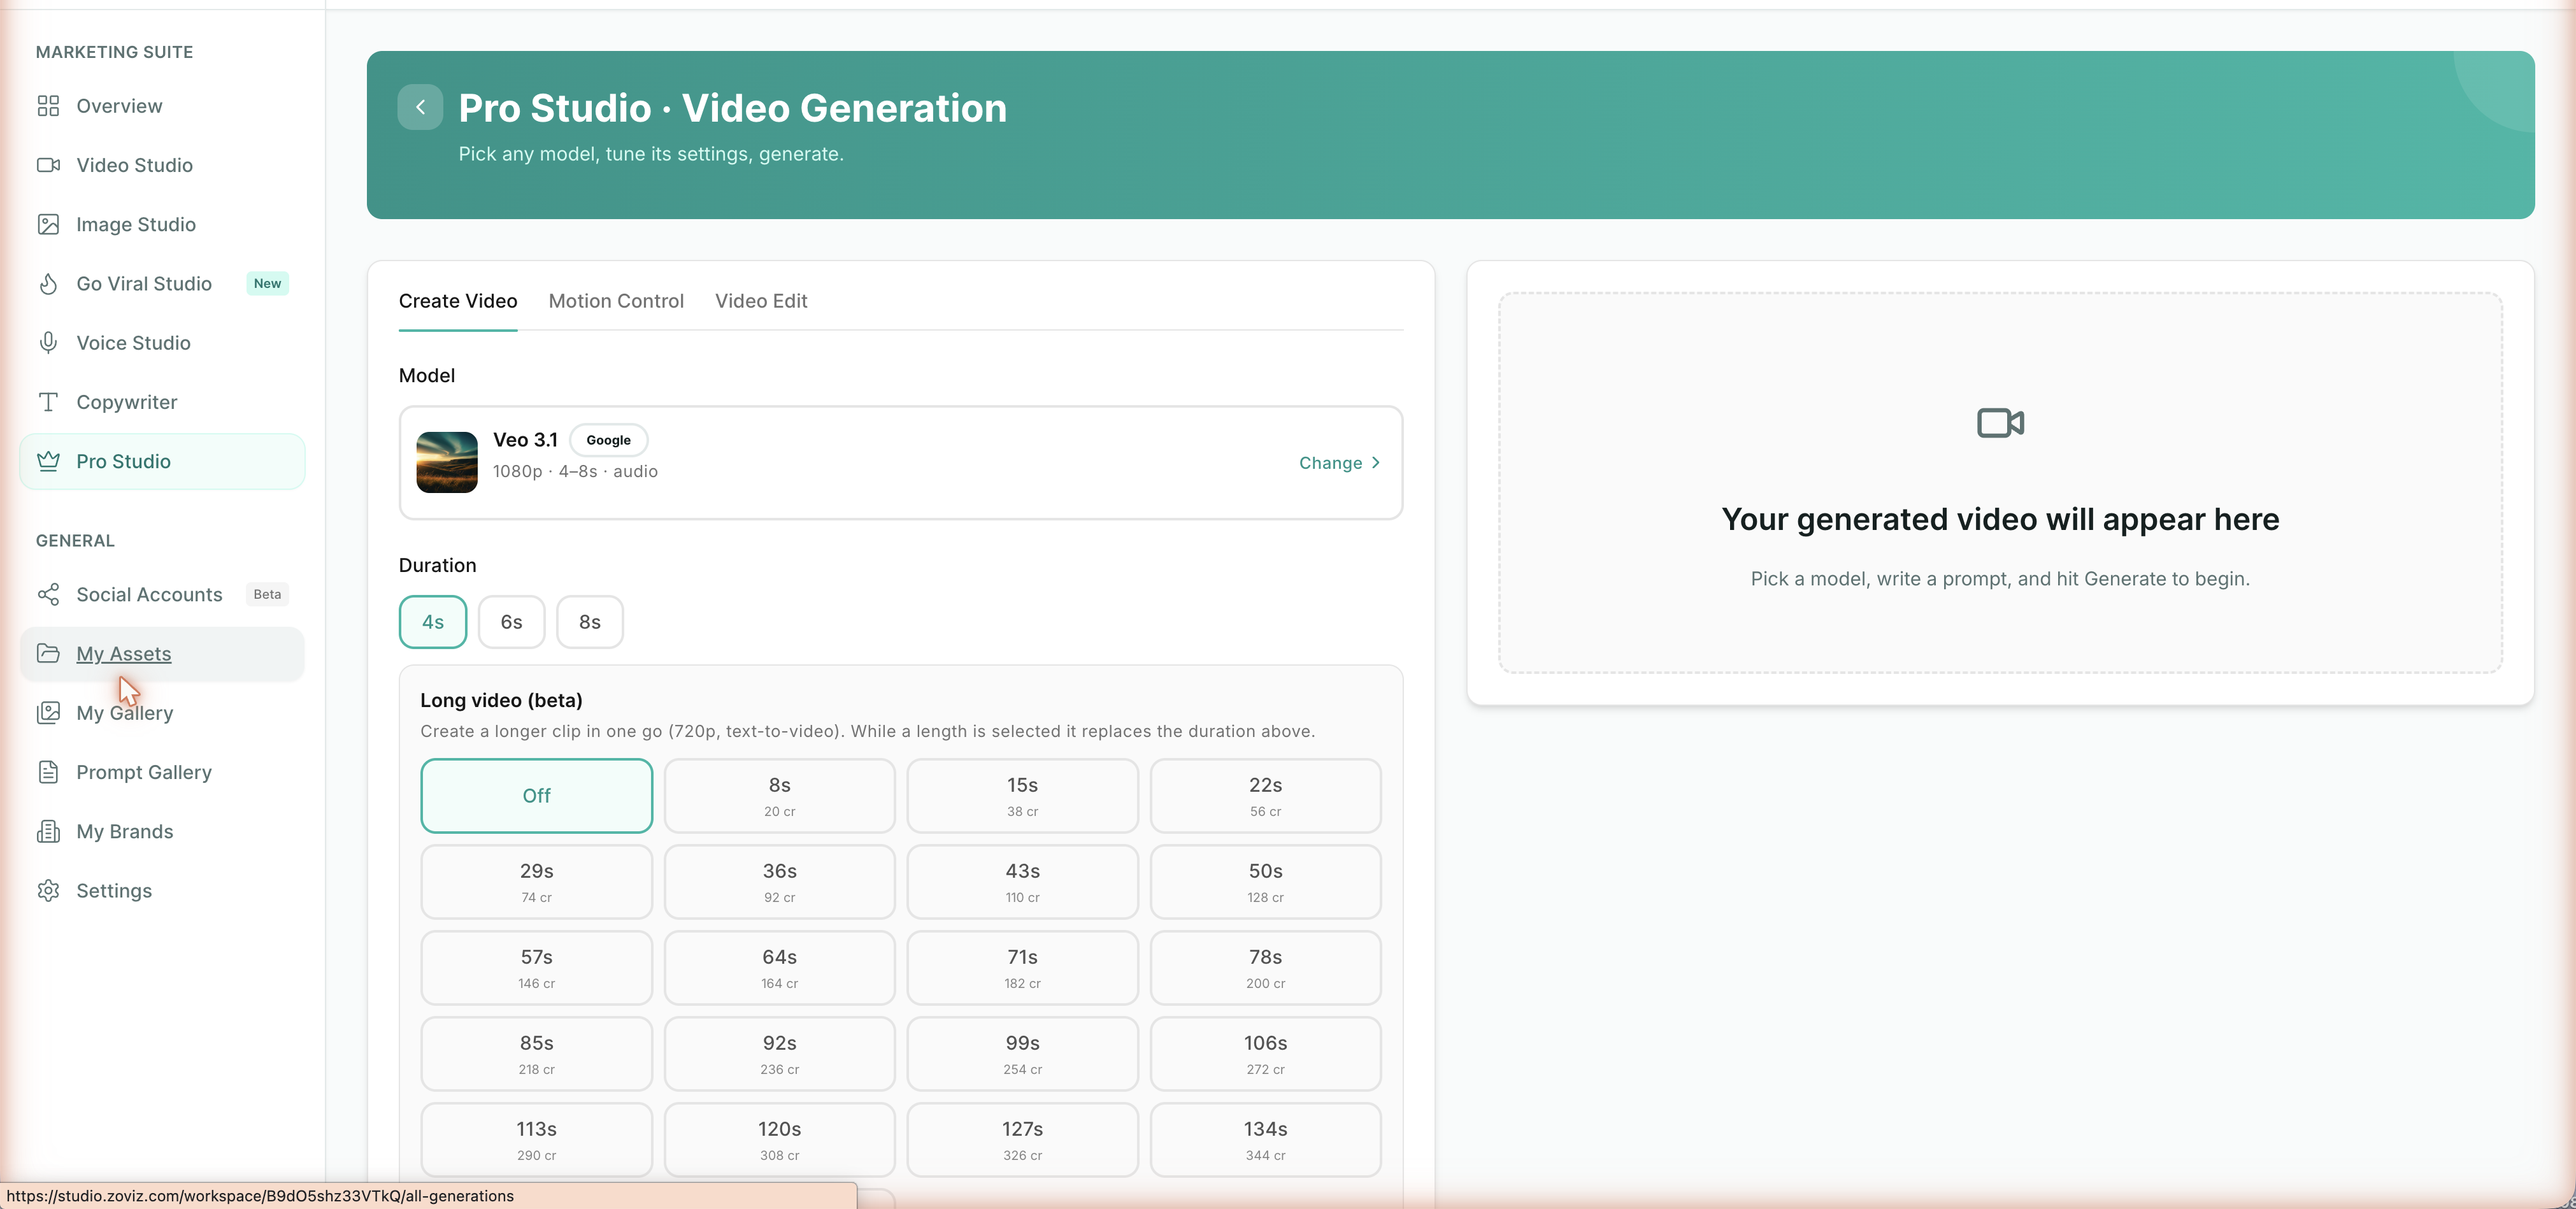
Task: Click the Go Viral Studio flame icon
Action: [x=48, y=283]
